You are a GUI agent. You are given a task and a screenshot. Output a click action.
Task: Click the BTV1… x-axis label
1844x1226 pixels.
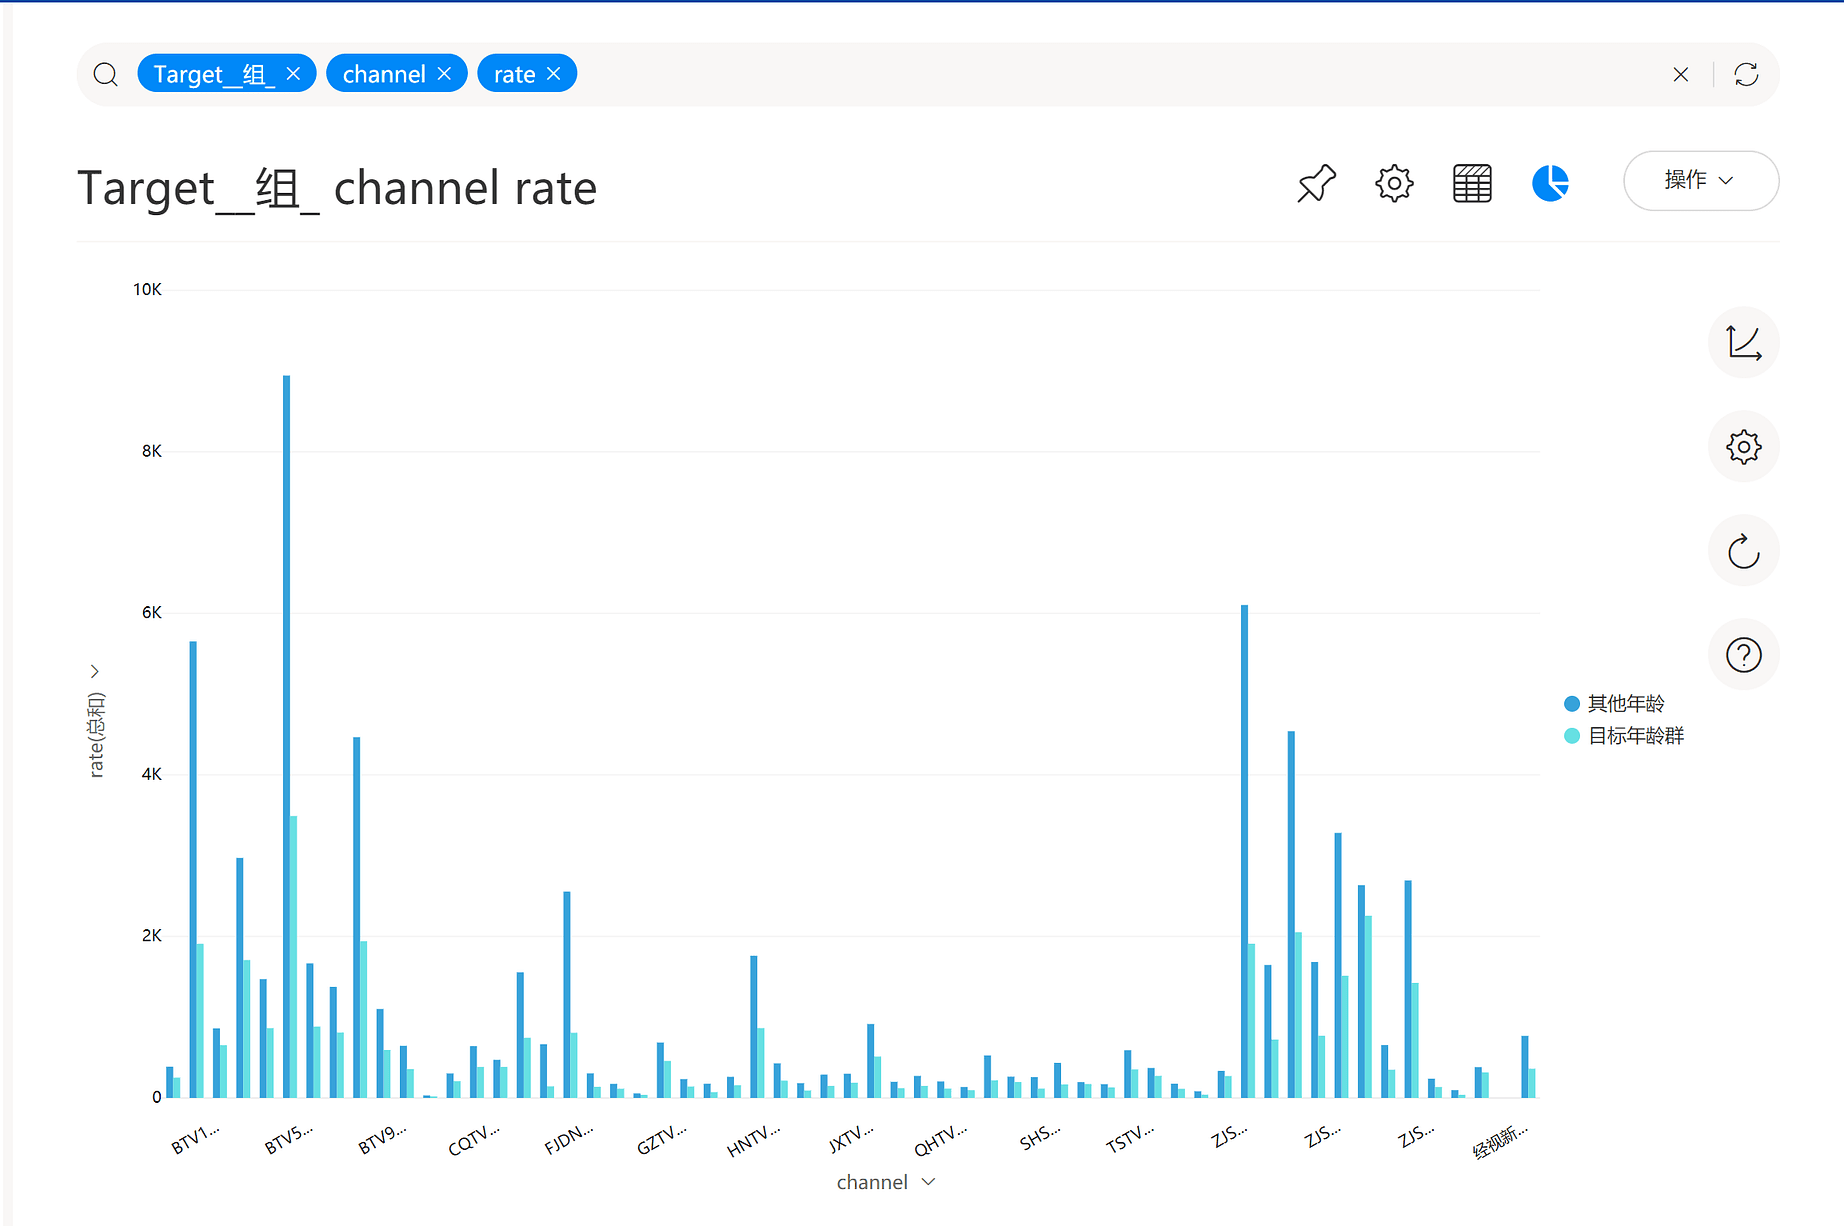[195, 1139]
